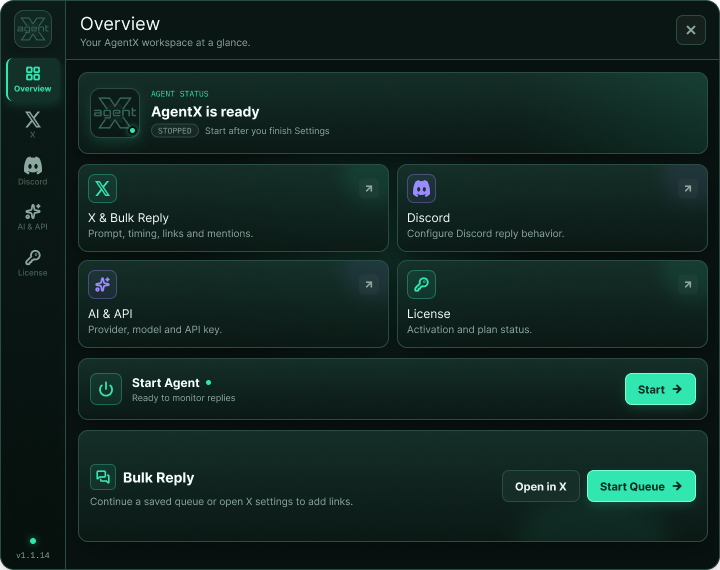This screenshot has width=720, height=570.
Task: Click the green dot next to Start Agent
Action: coord(208,382)
